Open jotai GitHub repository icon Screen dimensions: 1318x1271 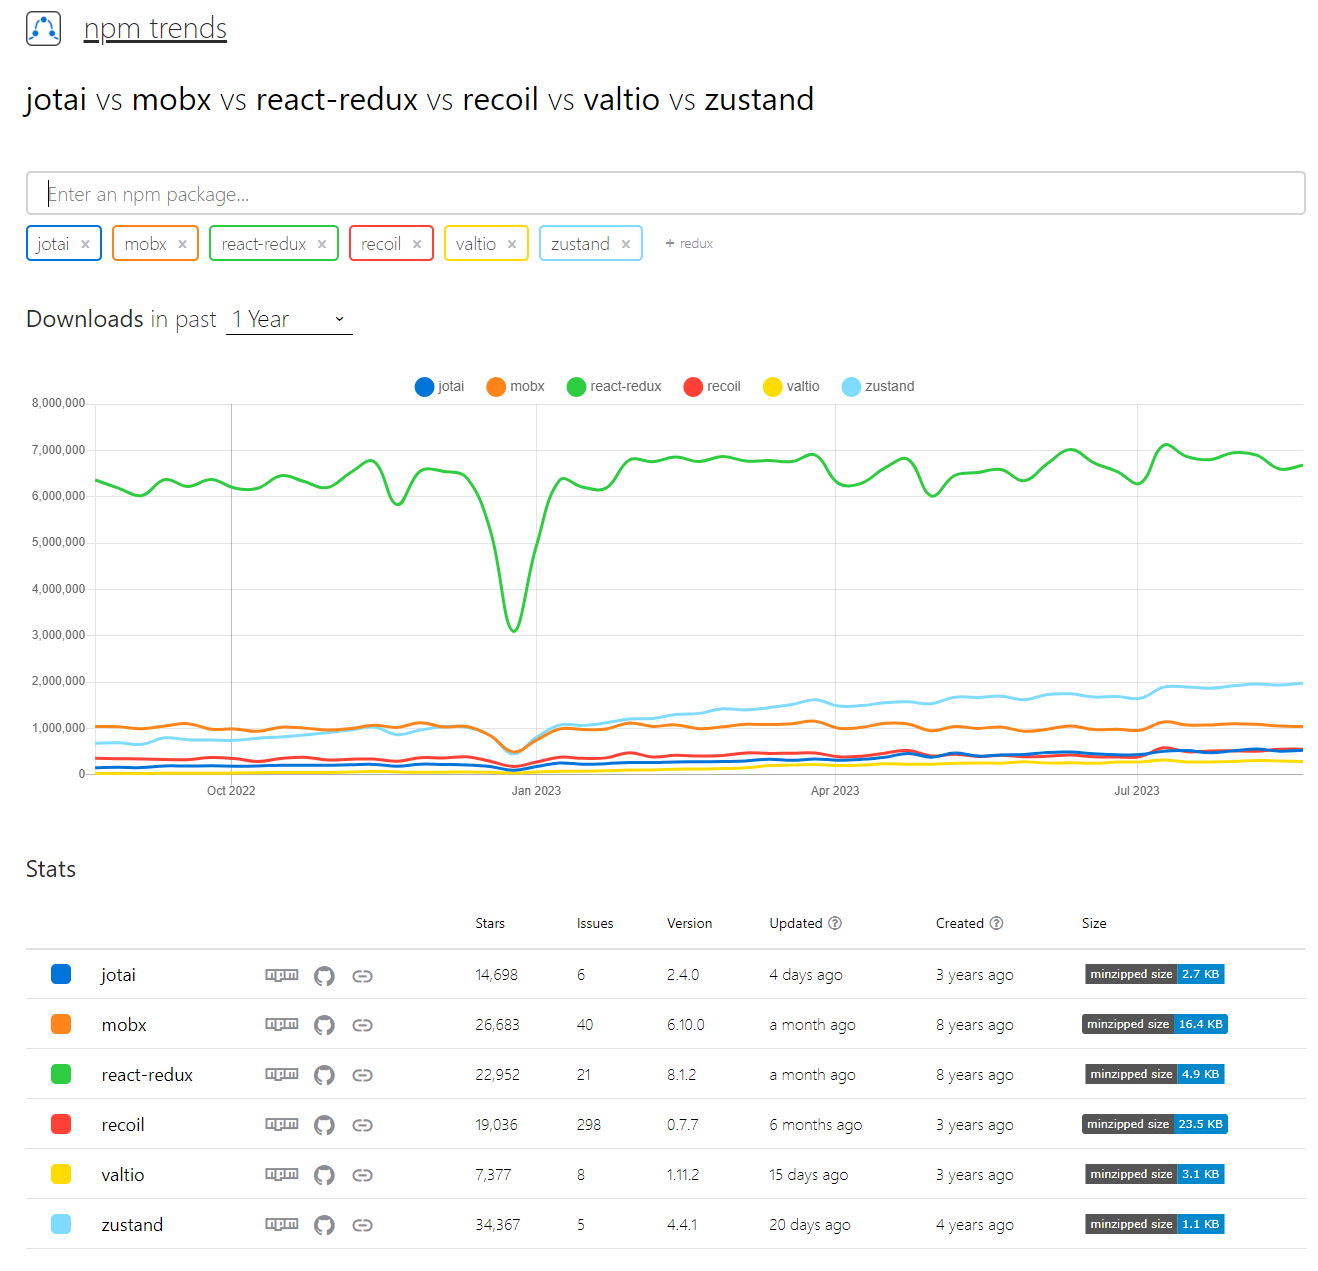tap(324, 976)
